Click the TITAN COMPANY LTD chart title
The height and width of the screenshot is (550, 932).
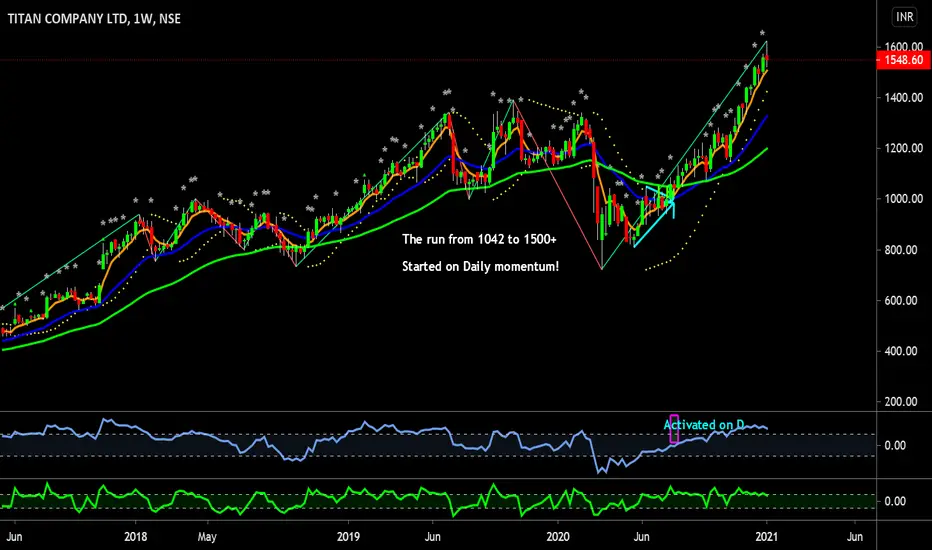tap(94, 18)
